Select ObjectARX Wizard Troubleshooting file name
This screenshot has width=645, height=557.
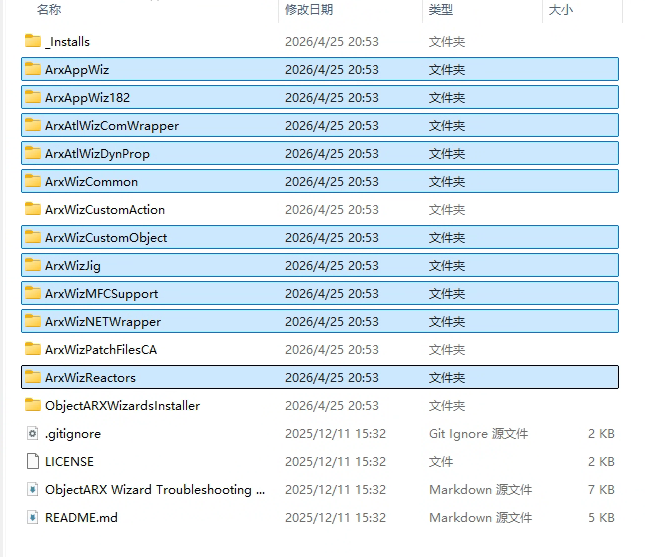(x=155, y=489)
